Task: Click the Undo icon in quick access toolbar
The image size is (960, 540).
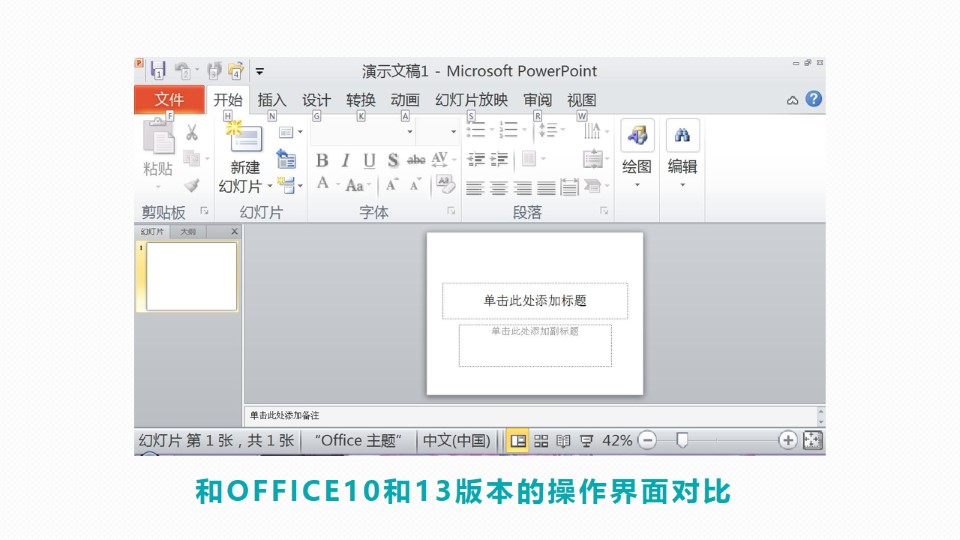Action: (182, 70)
